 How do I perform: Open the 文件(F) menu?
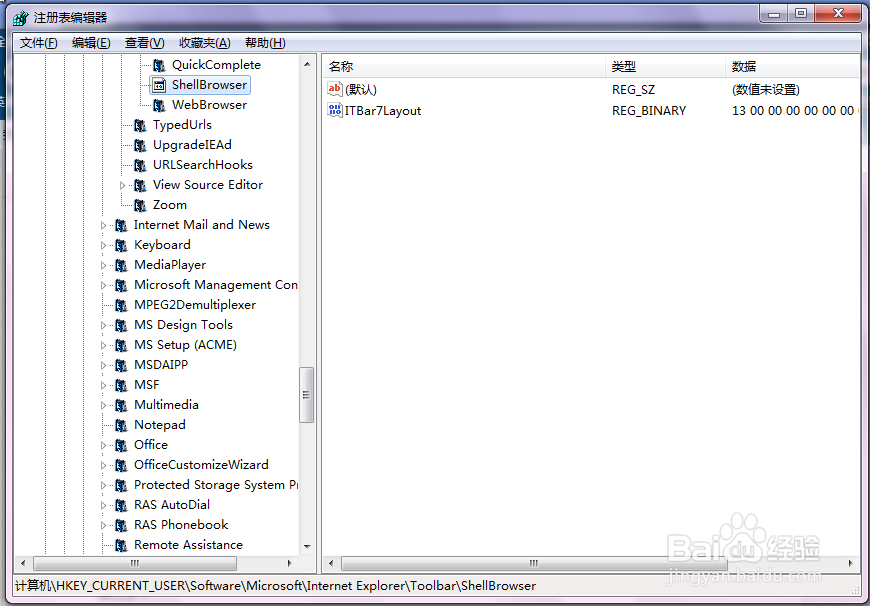click(38, 43)
